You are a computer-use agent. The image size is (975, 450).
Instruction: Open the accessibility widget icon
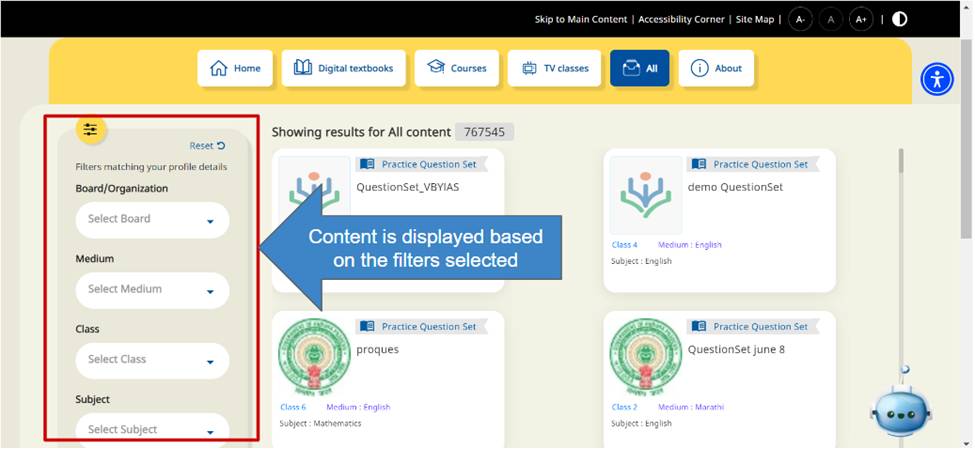937,79
